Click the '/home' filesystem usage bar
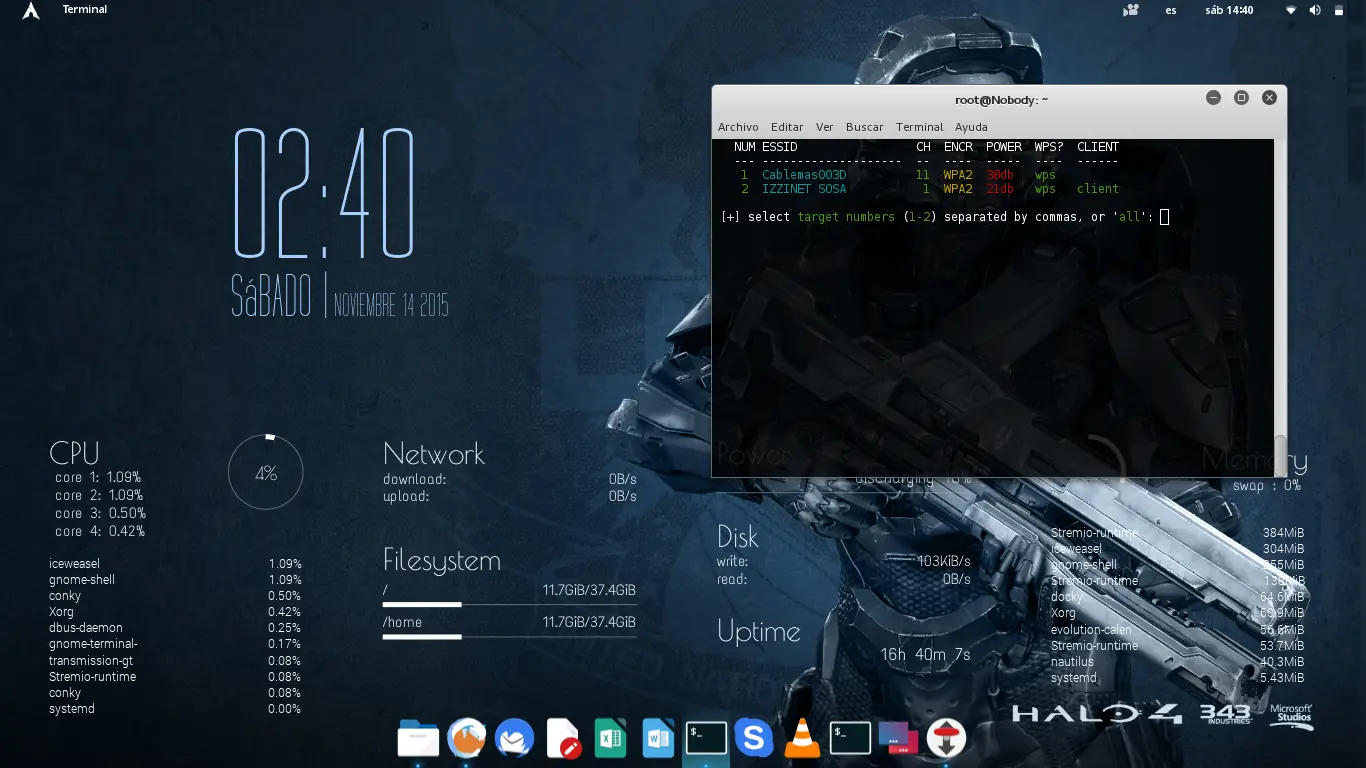The width and height of the screenshot is (1366, 768). tap(510, 637)
